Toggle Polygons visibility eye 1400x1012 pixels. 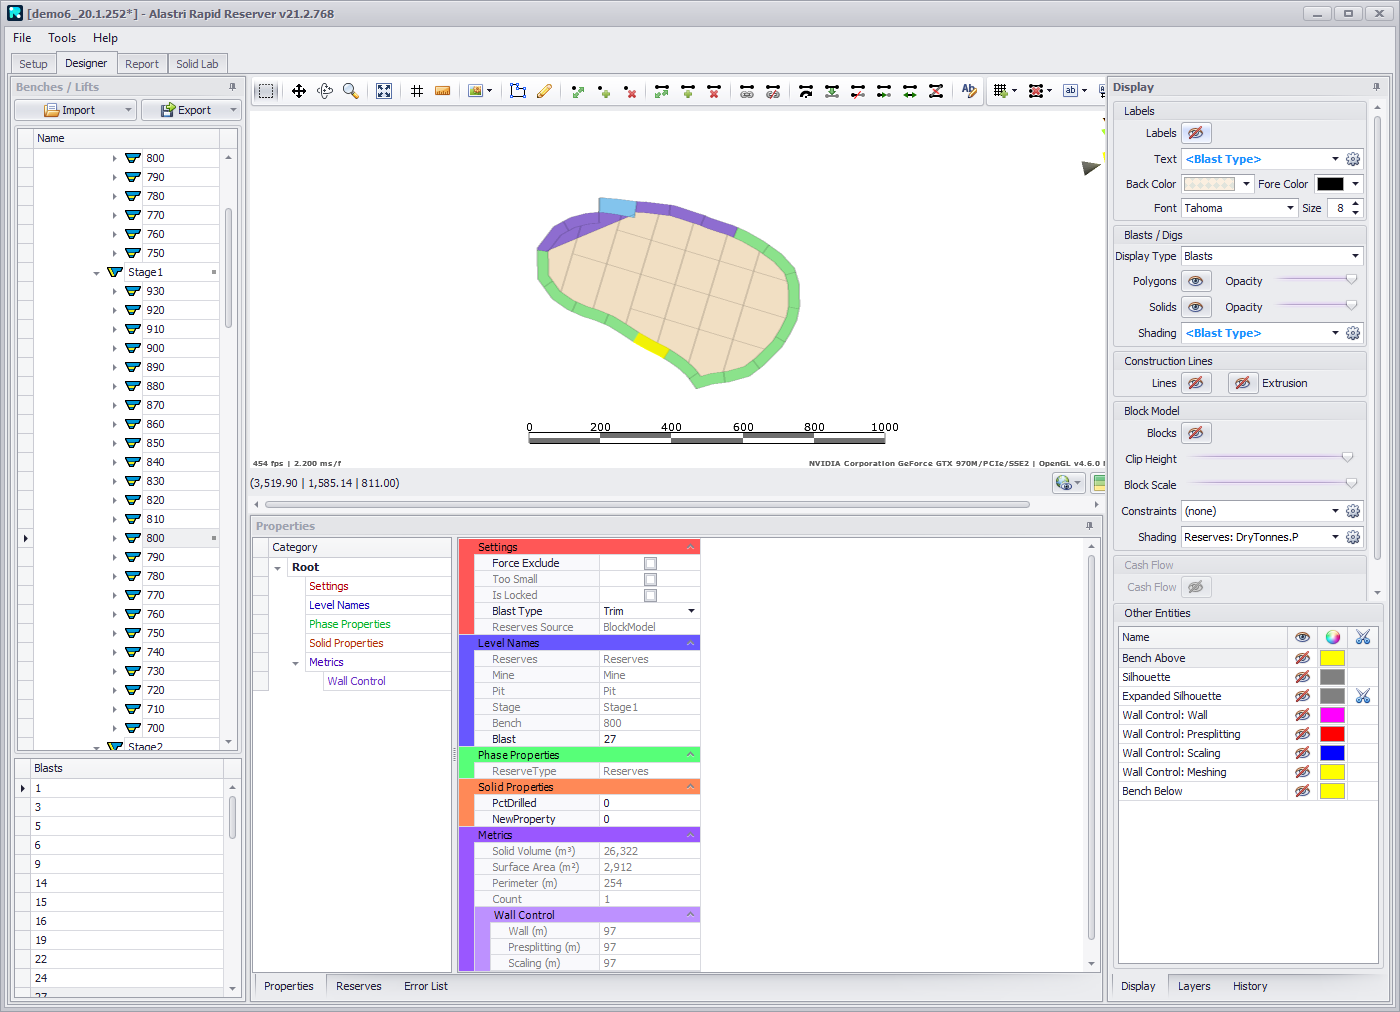[1196, 281]
